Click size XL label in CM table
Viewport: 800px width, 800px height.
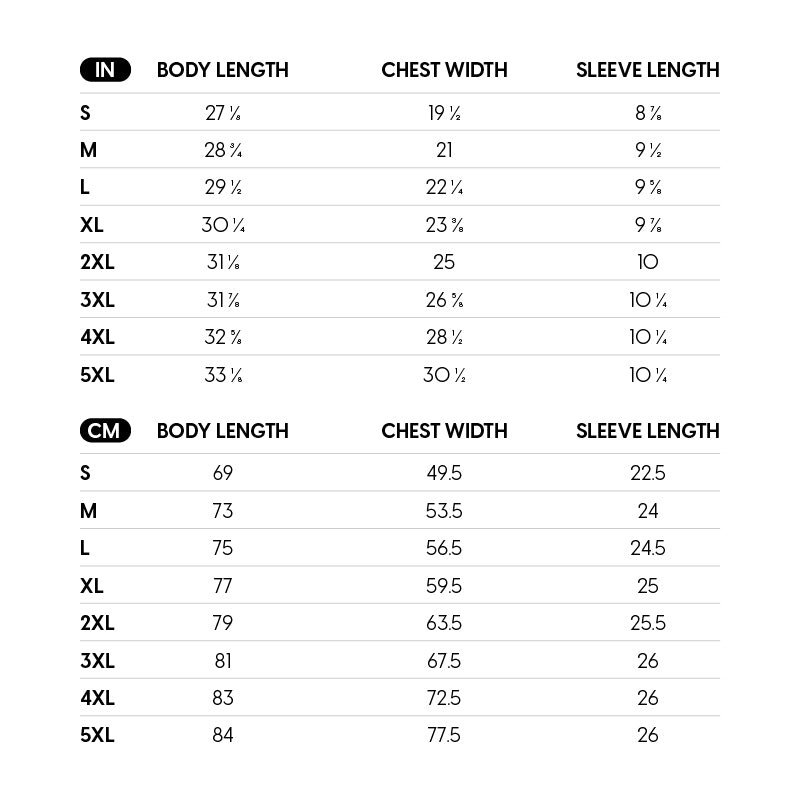tap(92, 586)
